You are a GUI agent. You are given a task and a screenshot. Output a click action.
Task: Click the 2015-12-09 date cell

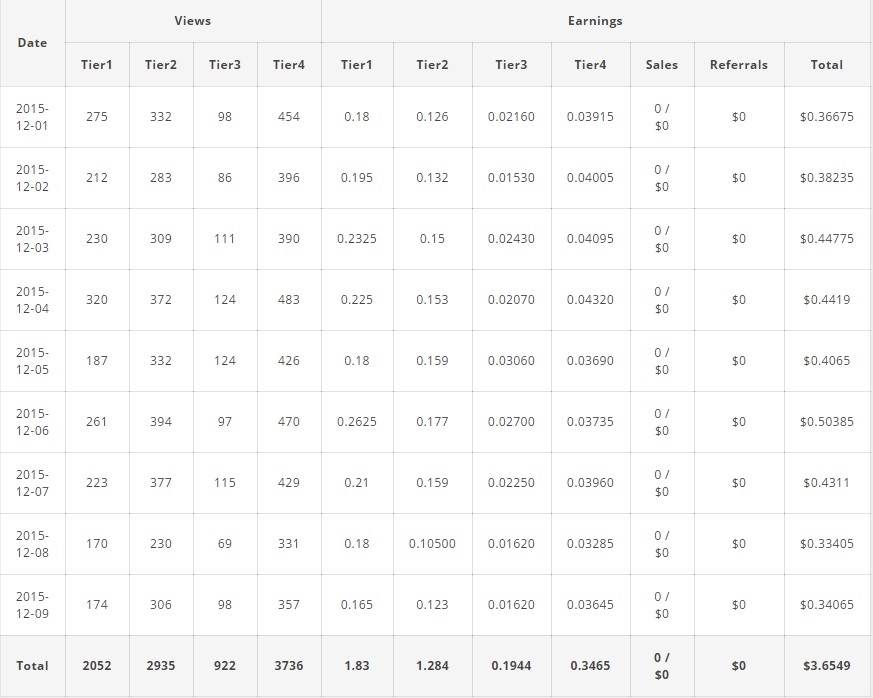[x=32, y=605]
